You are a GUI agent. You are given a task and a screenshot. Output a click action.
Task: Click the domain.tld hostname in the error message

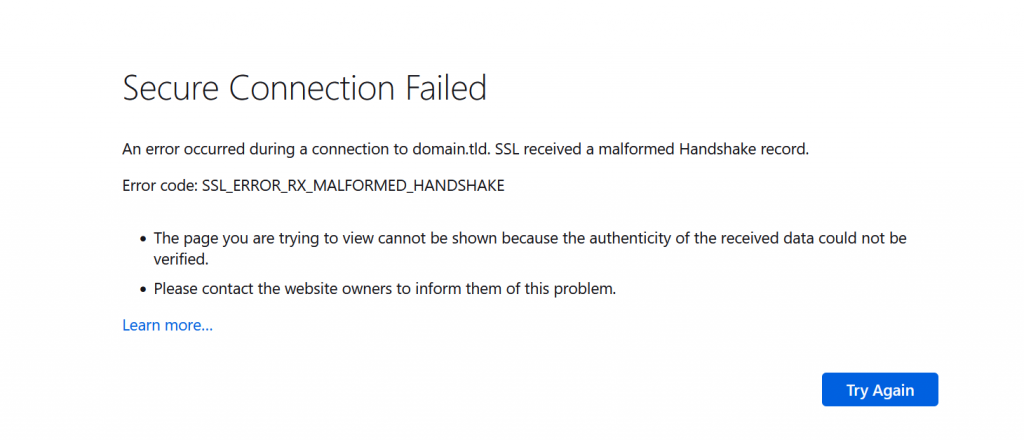pyautogui.click(x=450, y=150)
